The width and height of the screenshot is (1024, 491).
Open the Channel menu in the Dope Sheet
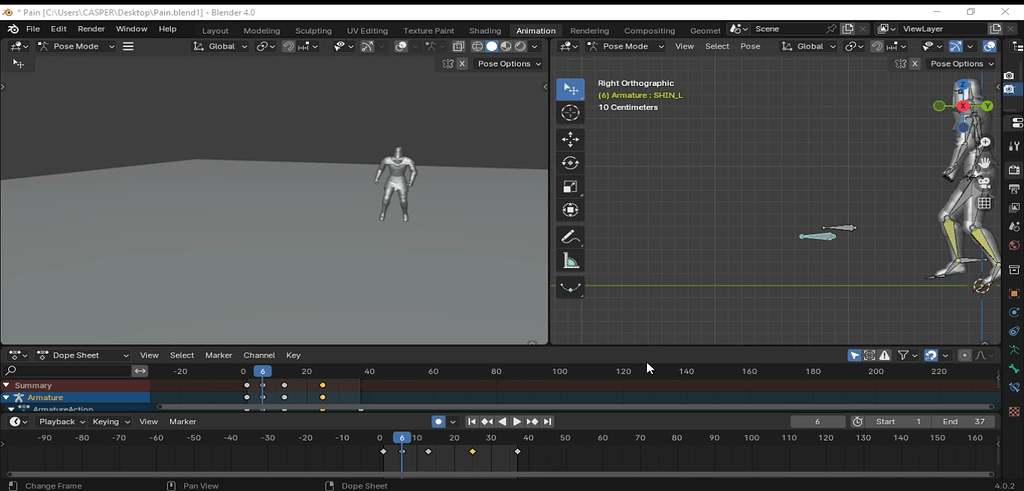tap(259, 355)
